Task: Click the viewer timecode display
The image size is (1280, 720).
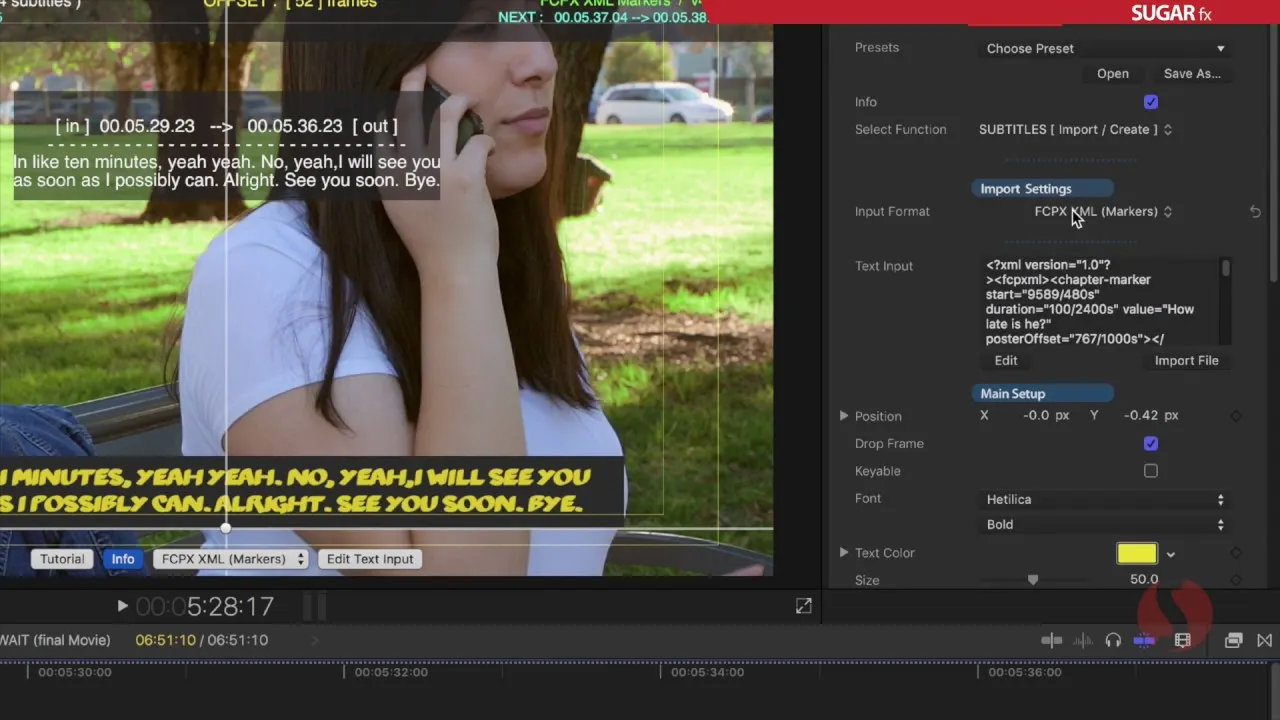Action: [x=205, y=606]
